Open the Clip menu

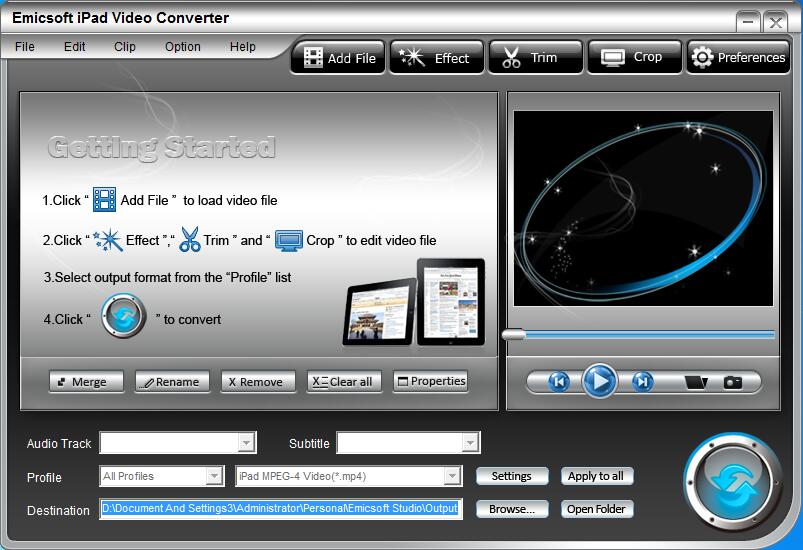124,47
